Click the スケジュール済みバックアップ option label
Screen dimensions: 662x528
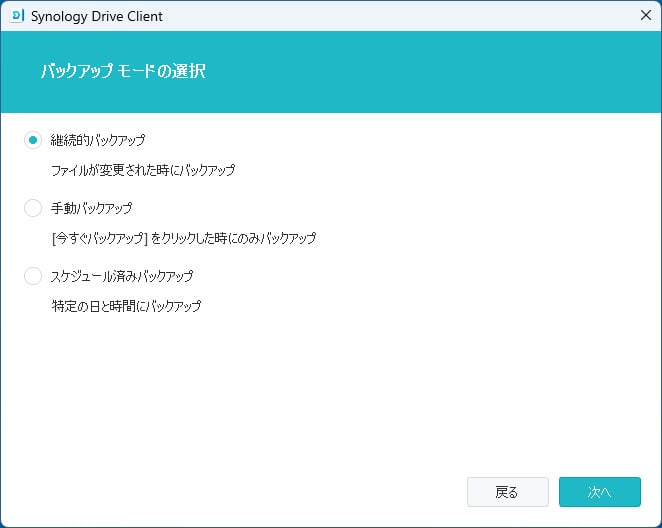(122, 276)
